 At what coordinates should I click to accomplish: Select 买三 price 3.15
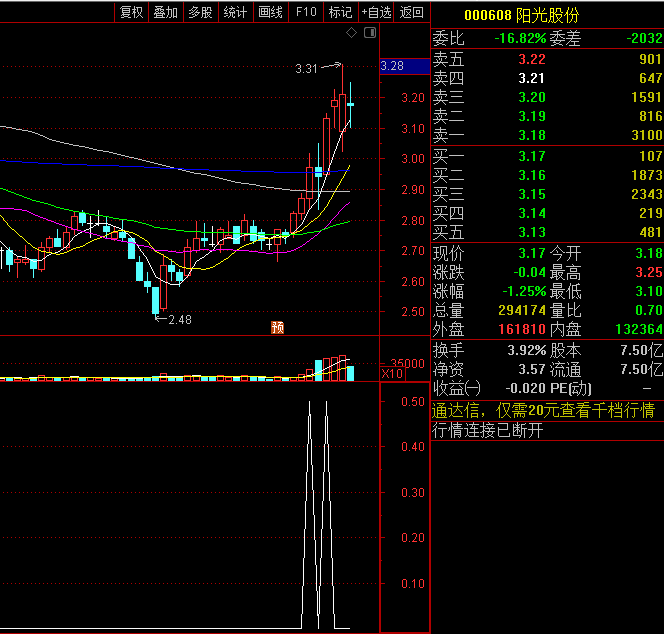532,194
